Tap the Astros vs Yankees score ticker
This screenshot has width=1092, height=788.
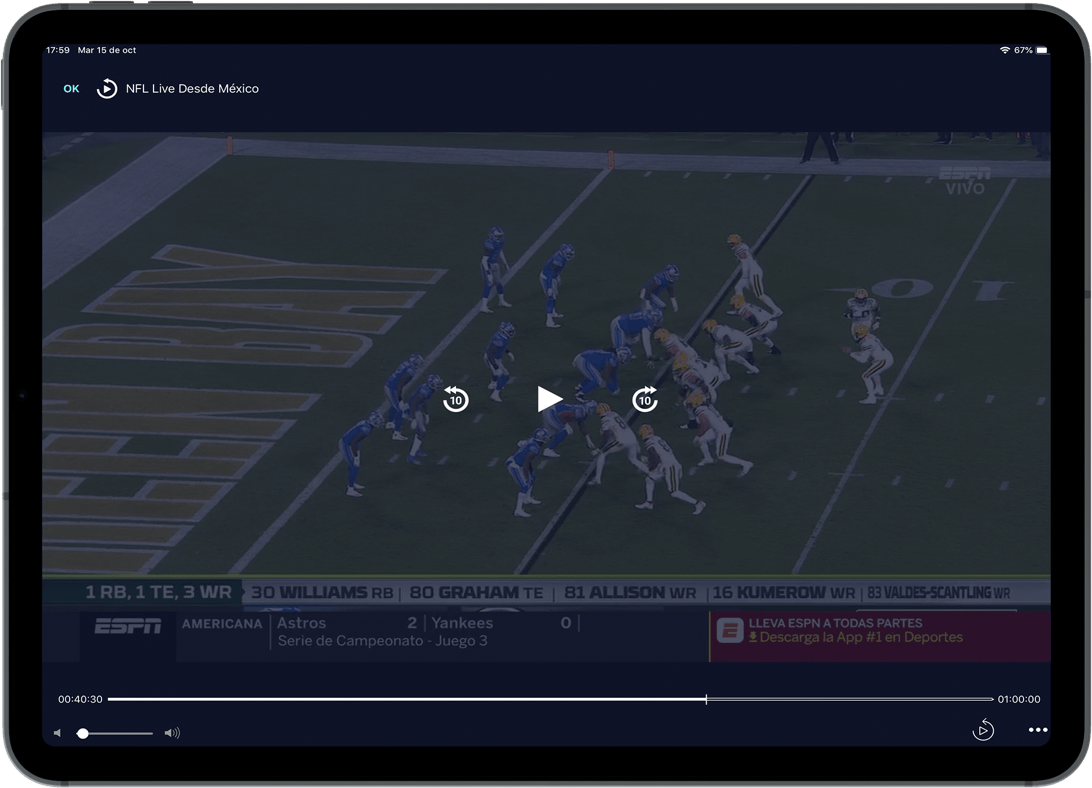[x=425, y=631]
